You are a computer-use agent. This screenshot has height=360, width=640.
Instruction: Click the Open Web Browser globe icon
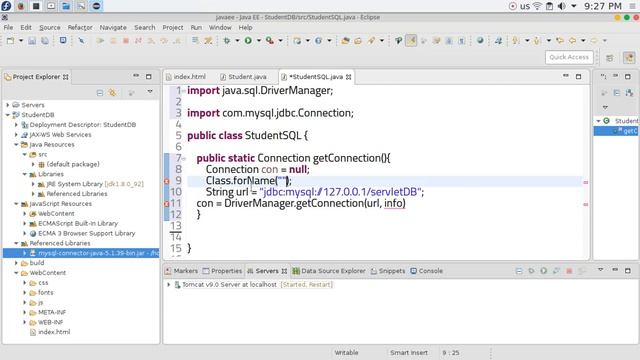(x=480, y=40)
